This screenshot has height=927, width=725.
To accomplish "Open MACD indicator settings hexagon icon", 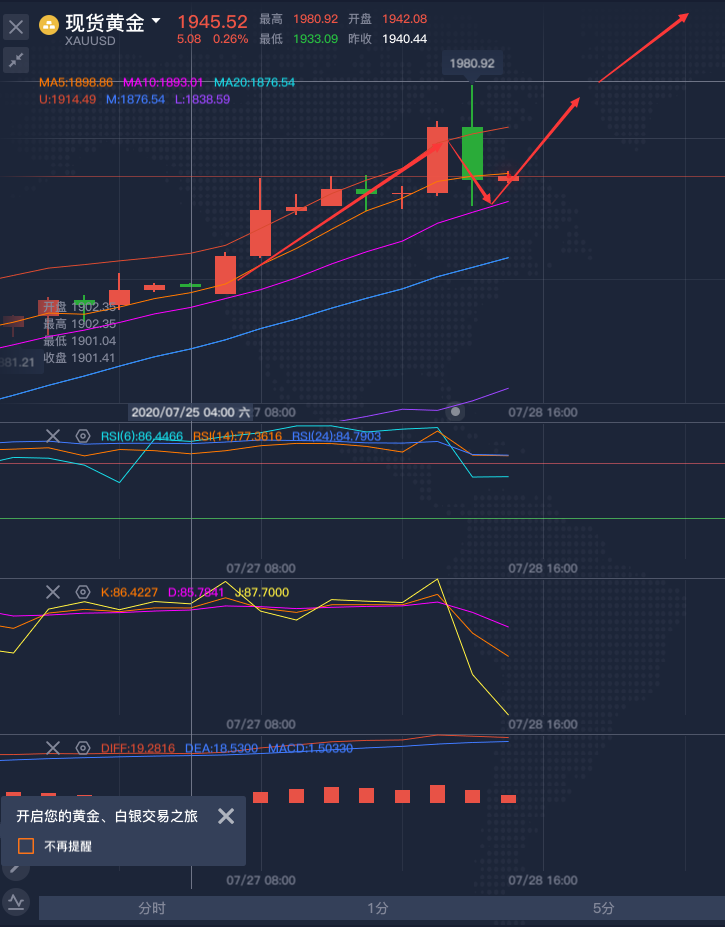I will [83, 748].
